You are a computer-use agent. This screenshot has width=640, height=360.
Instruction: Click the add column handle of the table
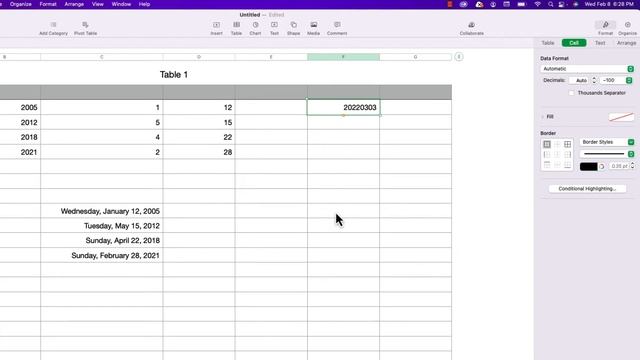(459, 57)
